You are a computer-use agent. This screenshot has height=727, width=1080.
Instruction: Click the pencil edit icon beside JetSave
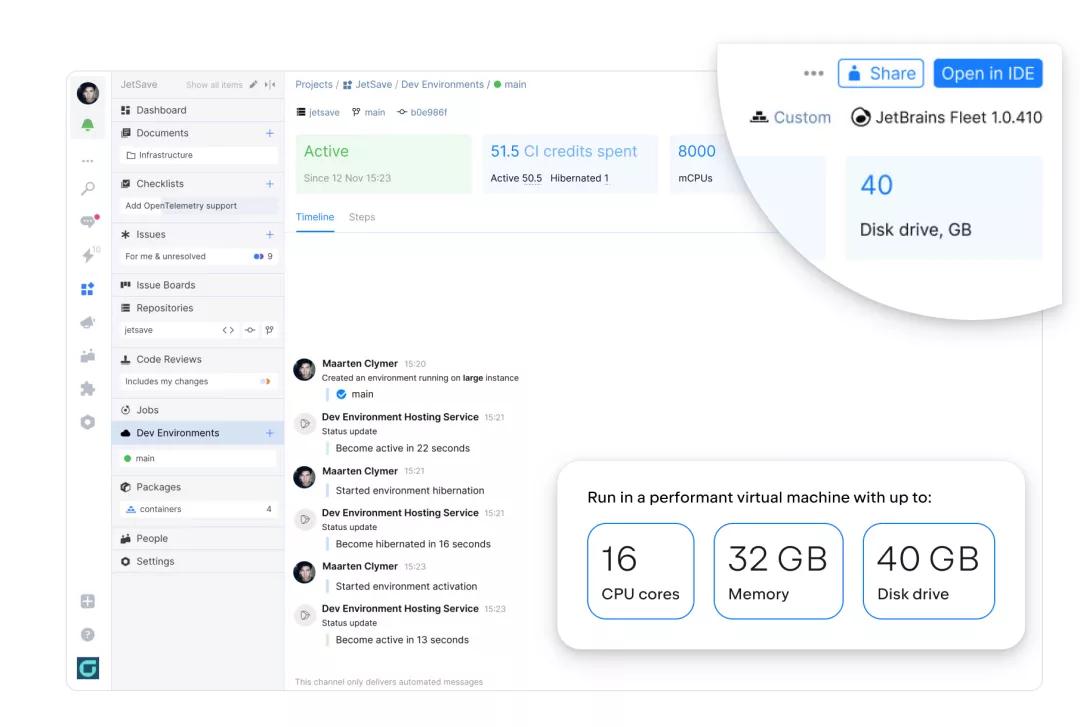pyautogui.click(x=253, y=85)
